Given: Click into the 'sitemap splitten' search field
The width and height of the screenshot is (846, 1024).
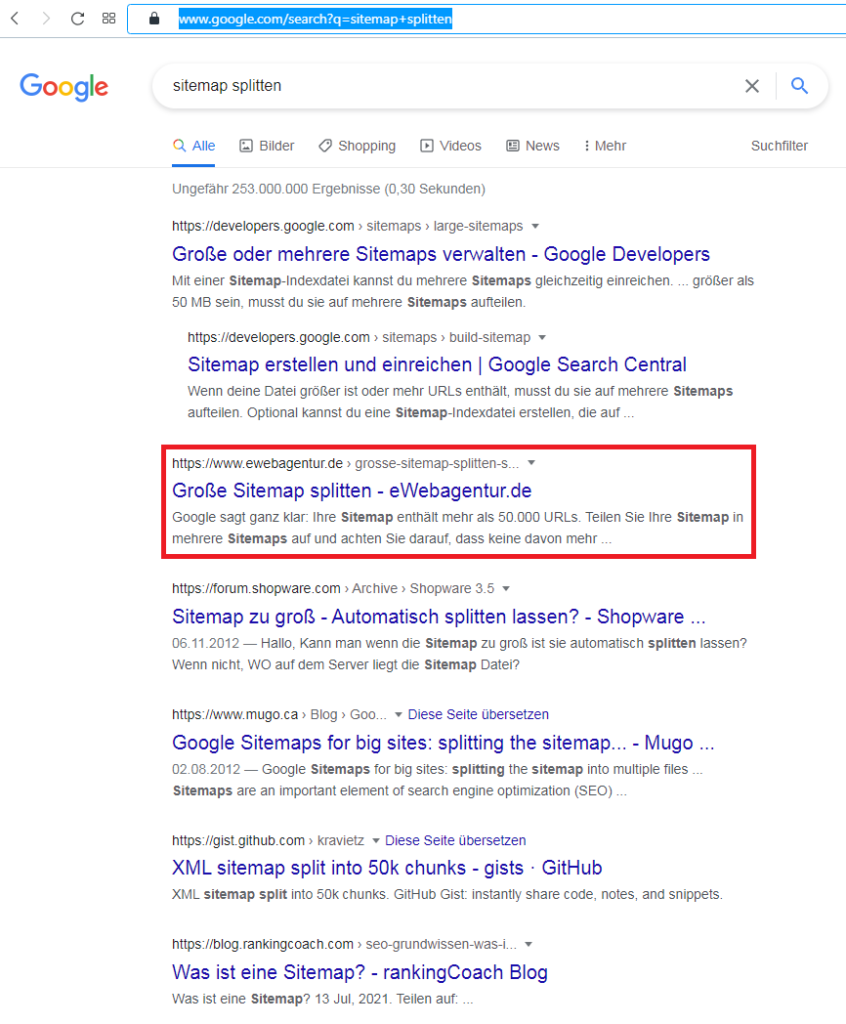Looking at the screenshot, I should [x=444, y=86].
